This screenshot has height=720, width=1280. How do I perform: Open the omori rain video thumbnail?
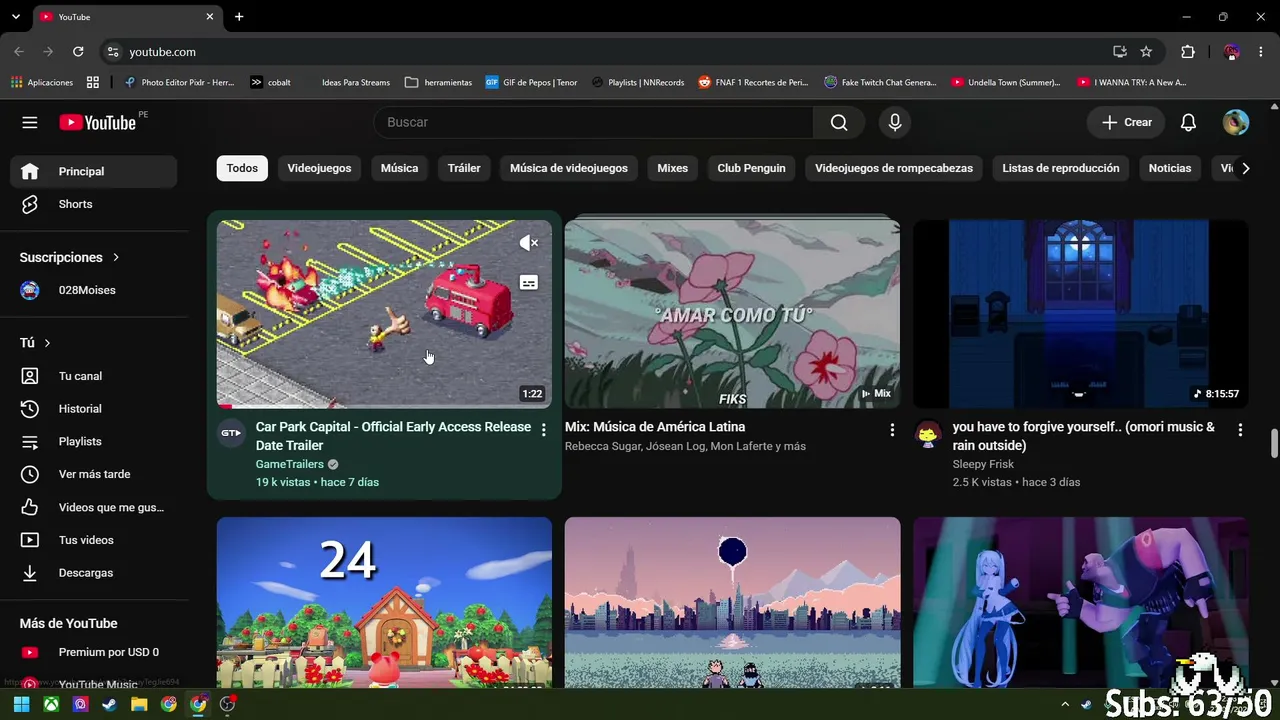(1080, 314)
